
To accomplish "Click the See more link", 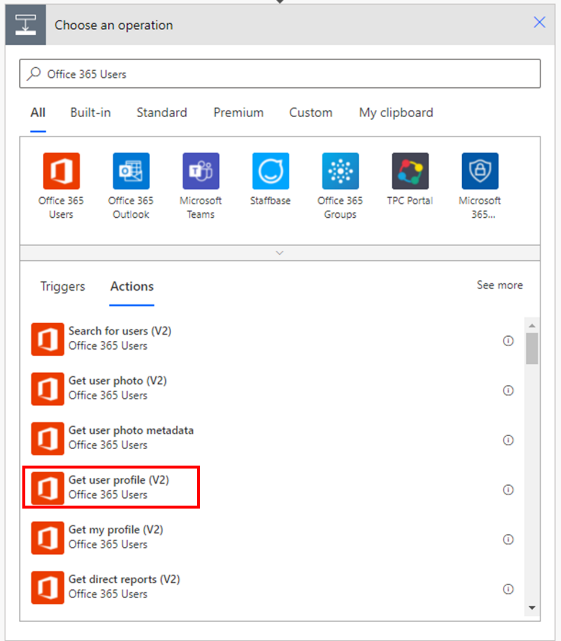I will [500, 285].
